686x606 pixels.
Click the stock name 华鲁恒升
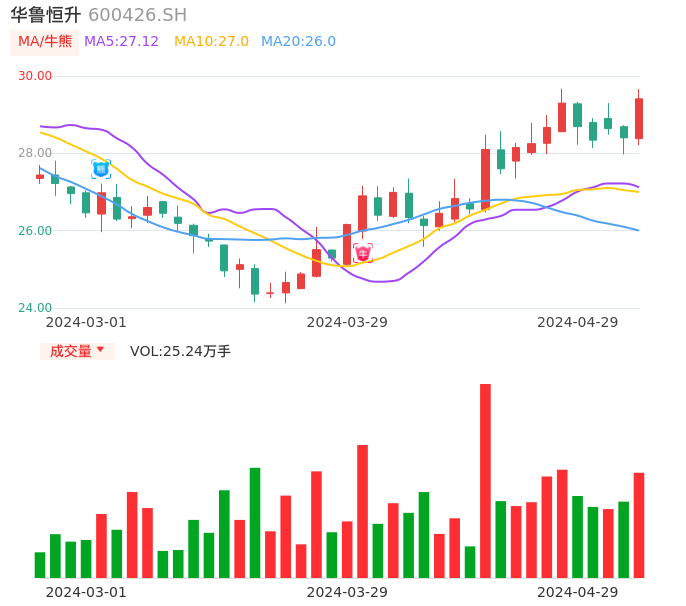(x=46, y=15)
